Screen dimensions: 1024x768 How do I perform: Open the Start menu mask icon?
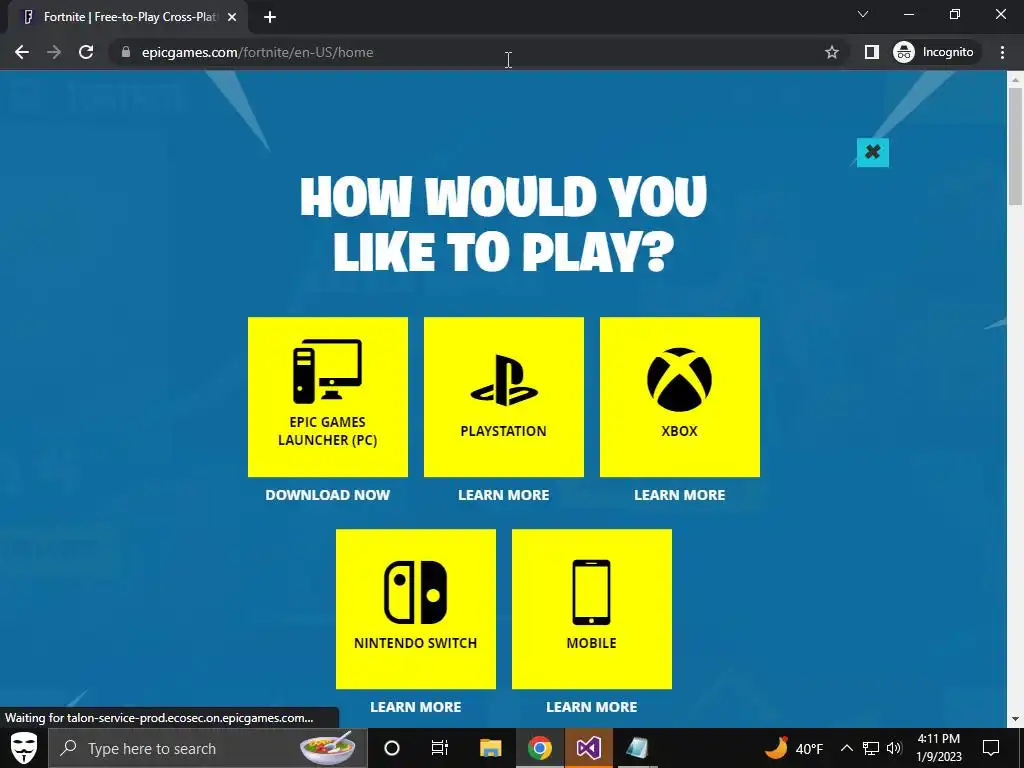(24, 748)
